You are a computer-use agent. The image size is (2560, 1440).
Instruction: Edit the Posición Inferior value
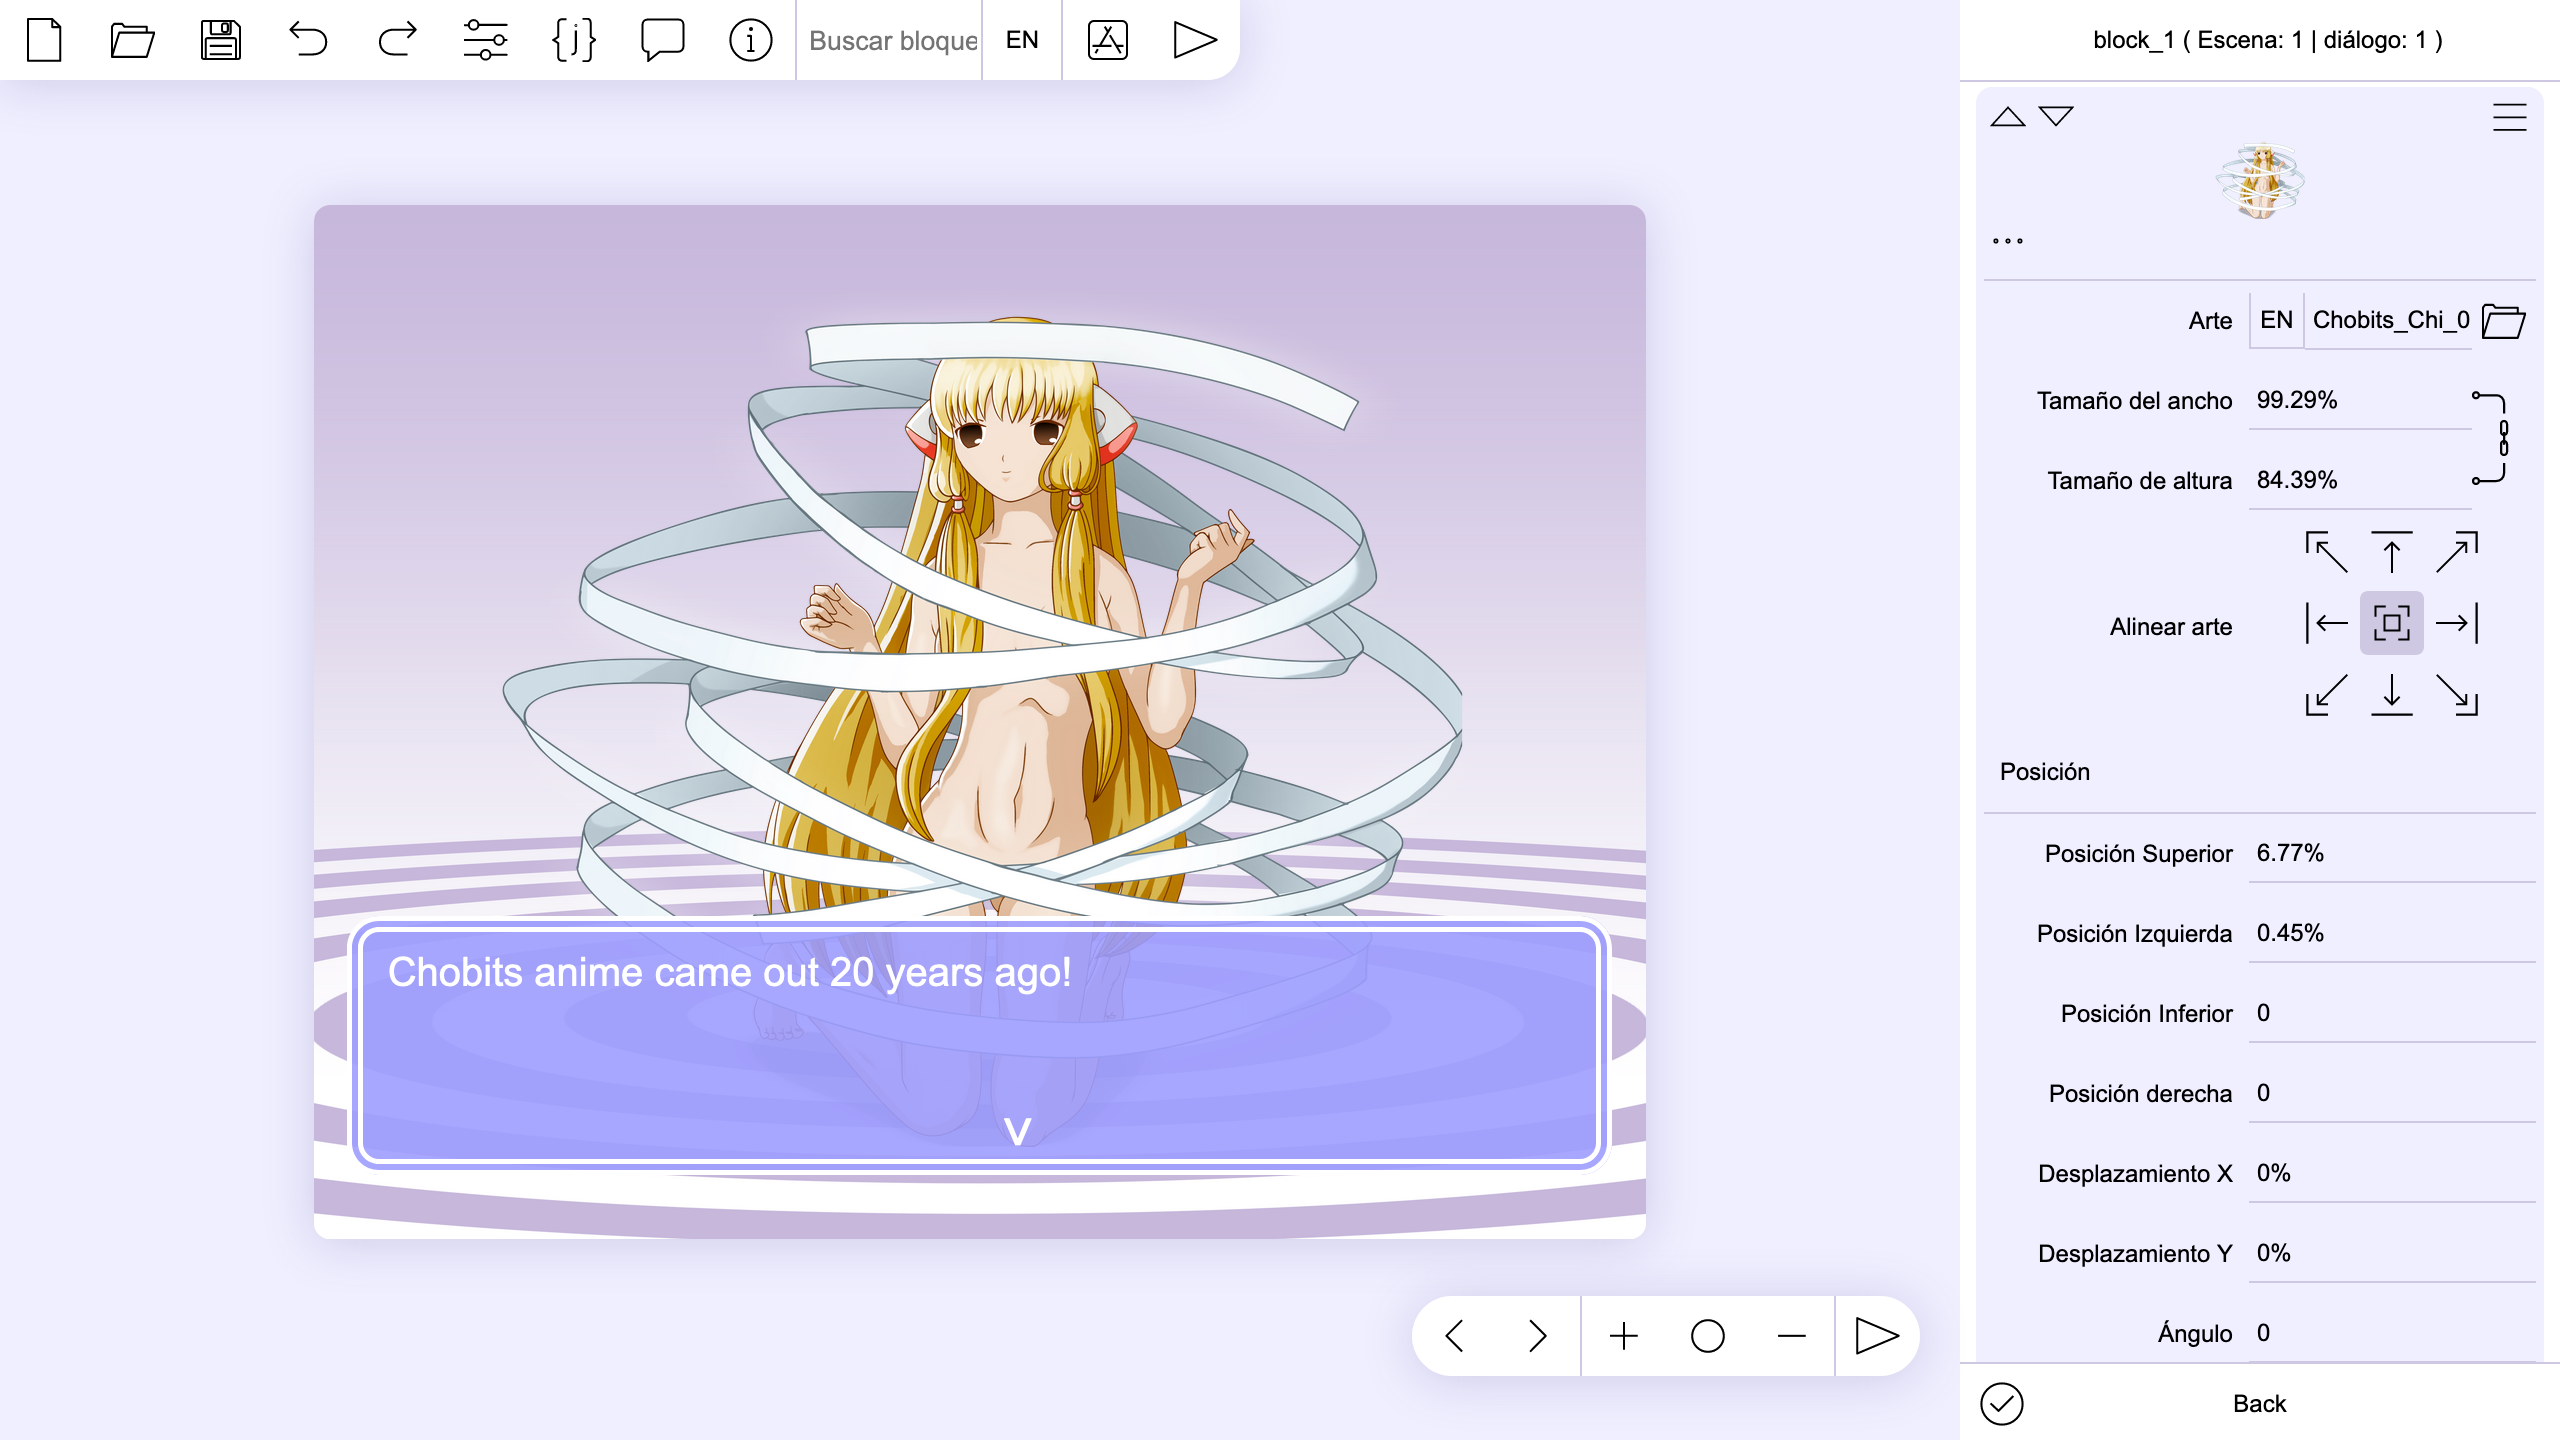click(2392, 1013)
